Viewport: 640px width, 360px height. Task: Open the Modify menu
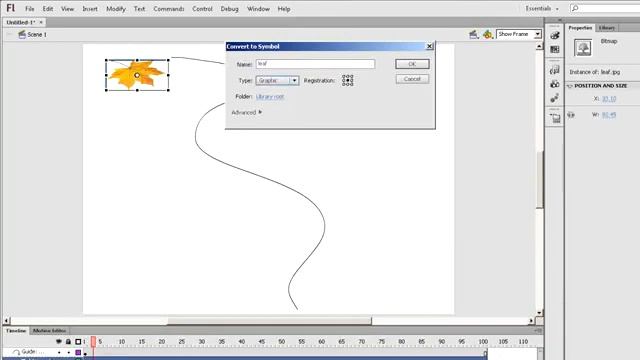click(x=116, y=9)
